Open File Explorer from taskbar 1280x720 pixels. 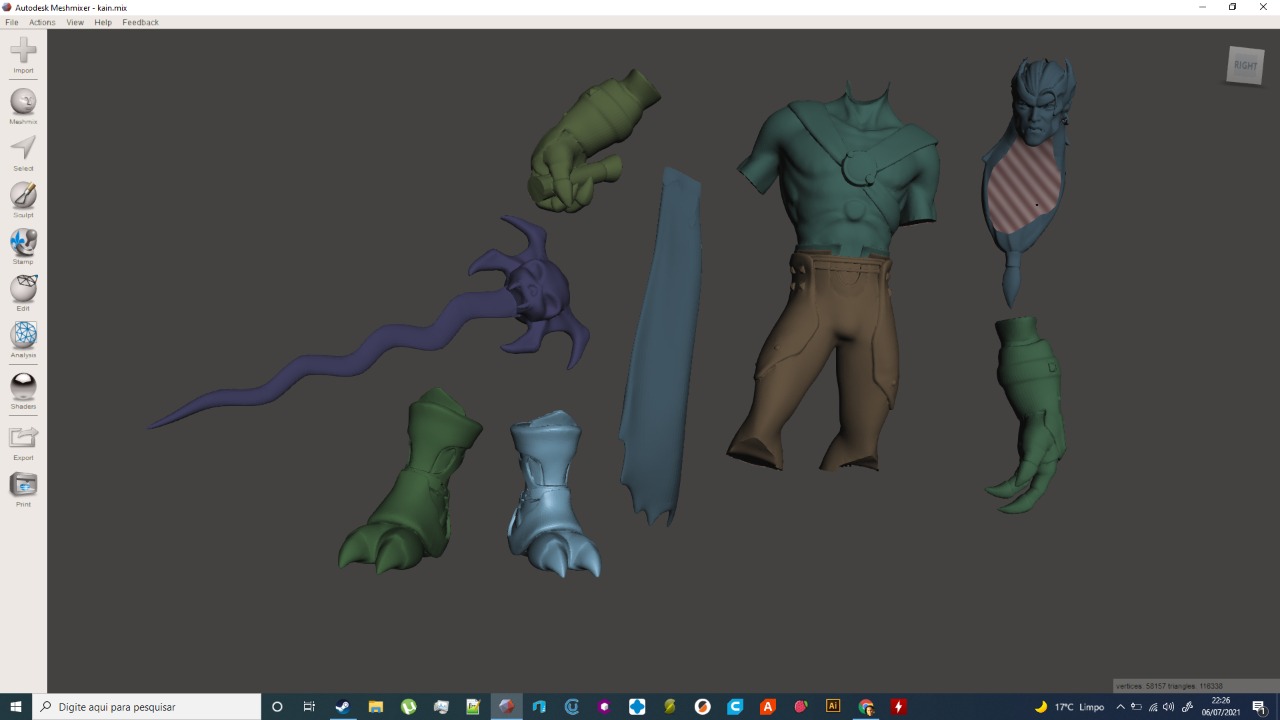point(375,707)
